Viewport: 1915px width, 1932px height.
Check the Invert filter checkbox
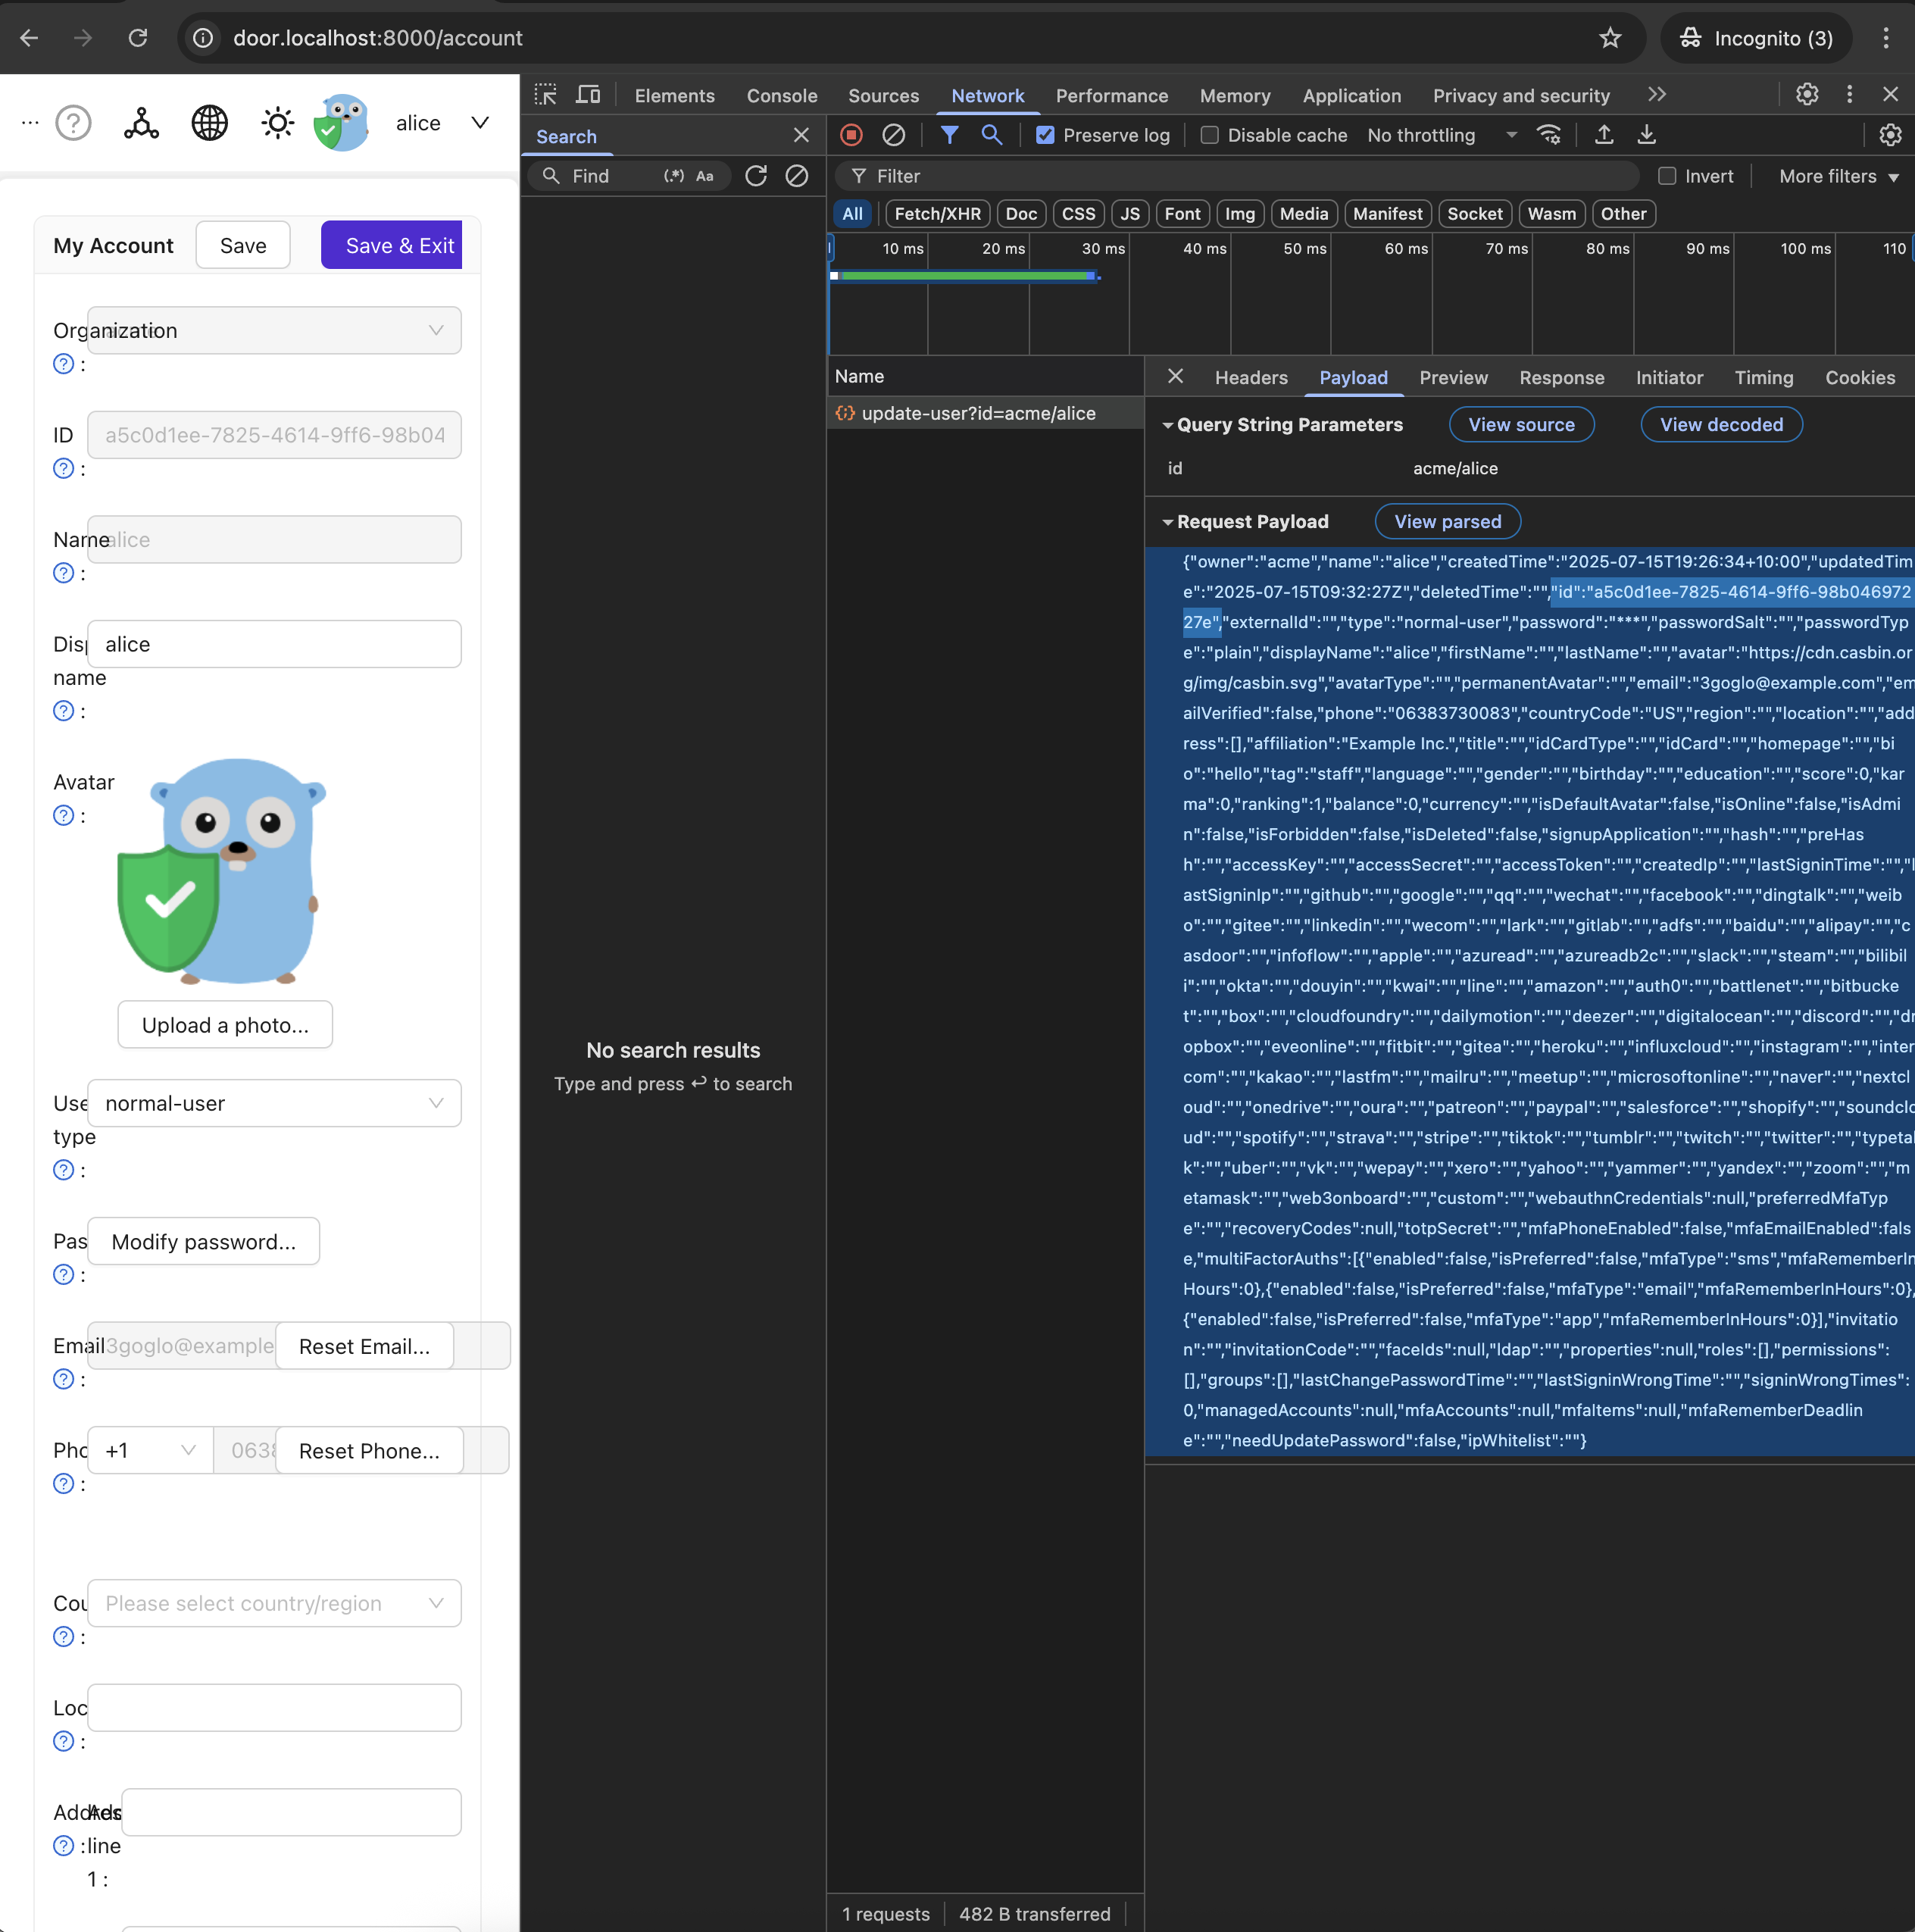point(1667,176)
